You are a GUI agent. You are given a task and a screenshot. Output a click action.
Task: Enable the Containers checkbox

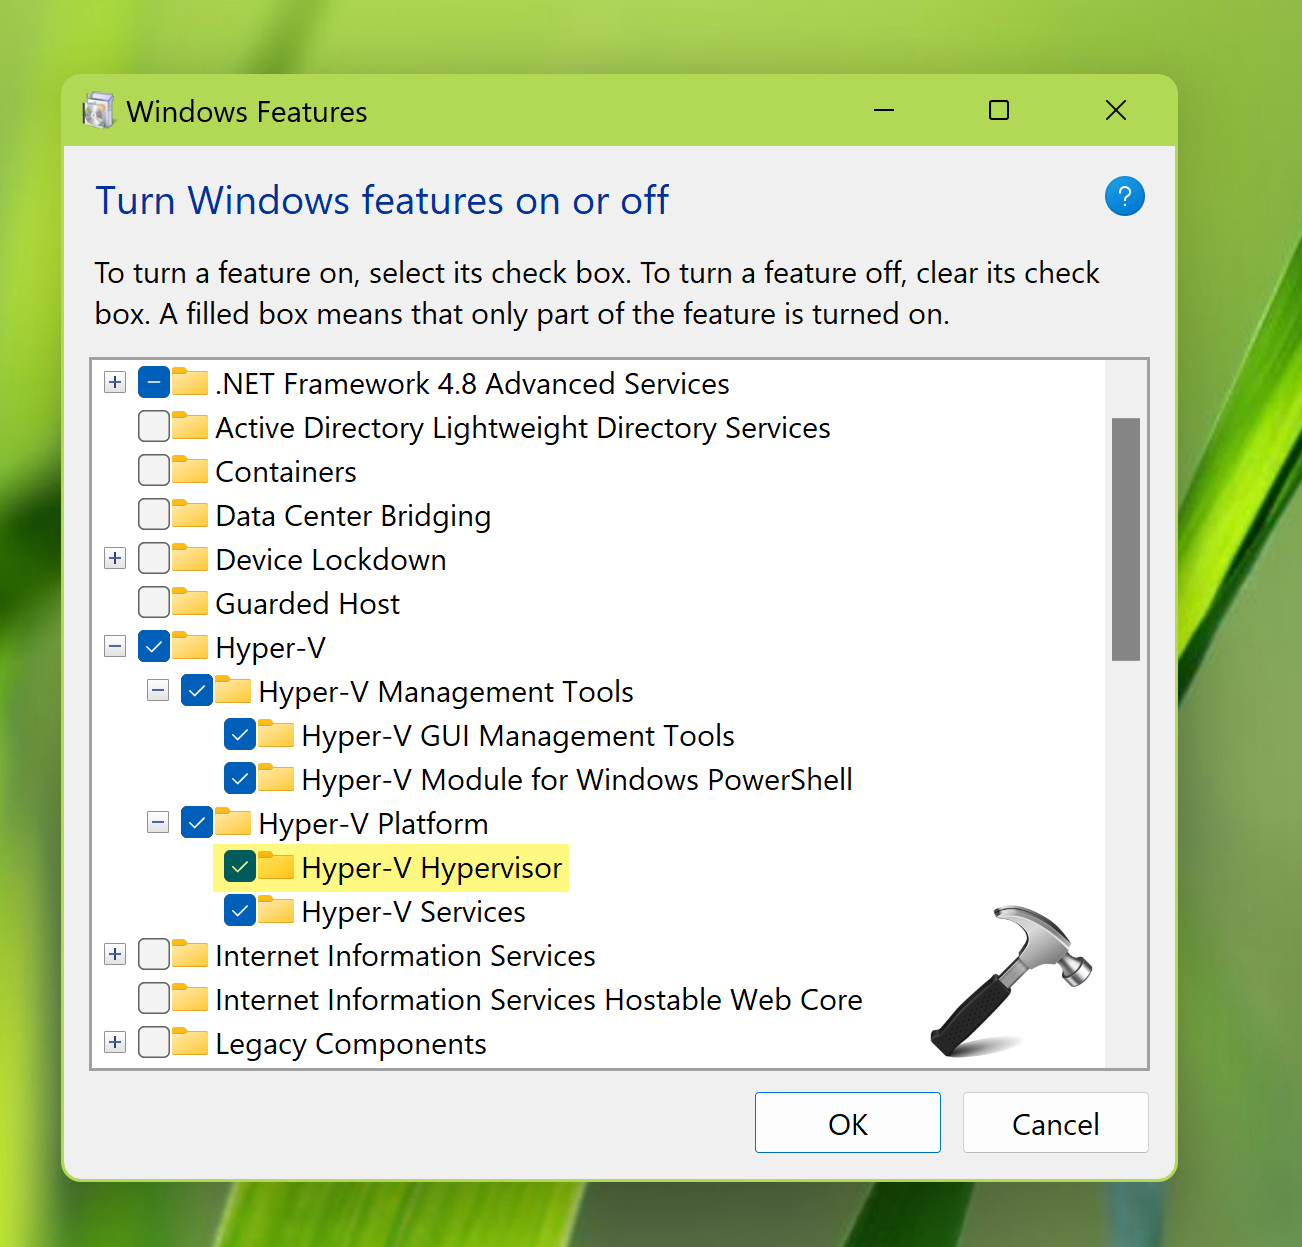tap(154, 470)
